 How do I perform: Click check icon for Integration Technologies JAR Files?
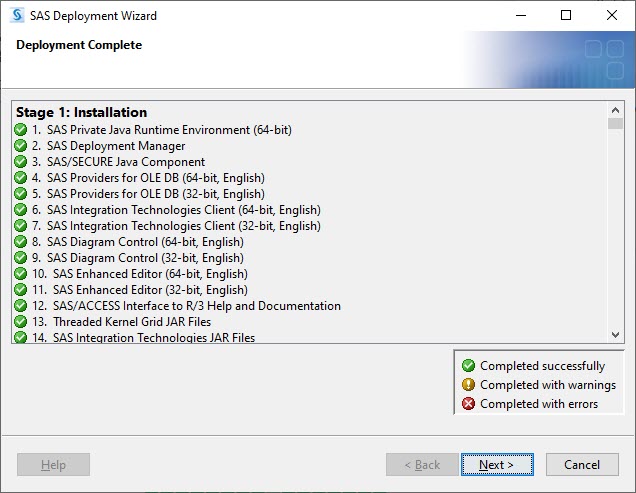point(20,337)
